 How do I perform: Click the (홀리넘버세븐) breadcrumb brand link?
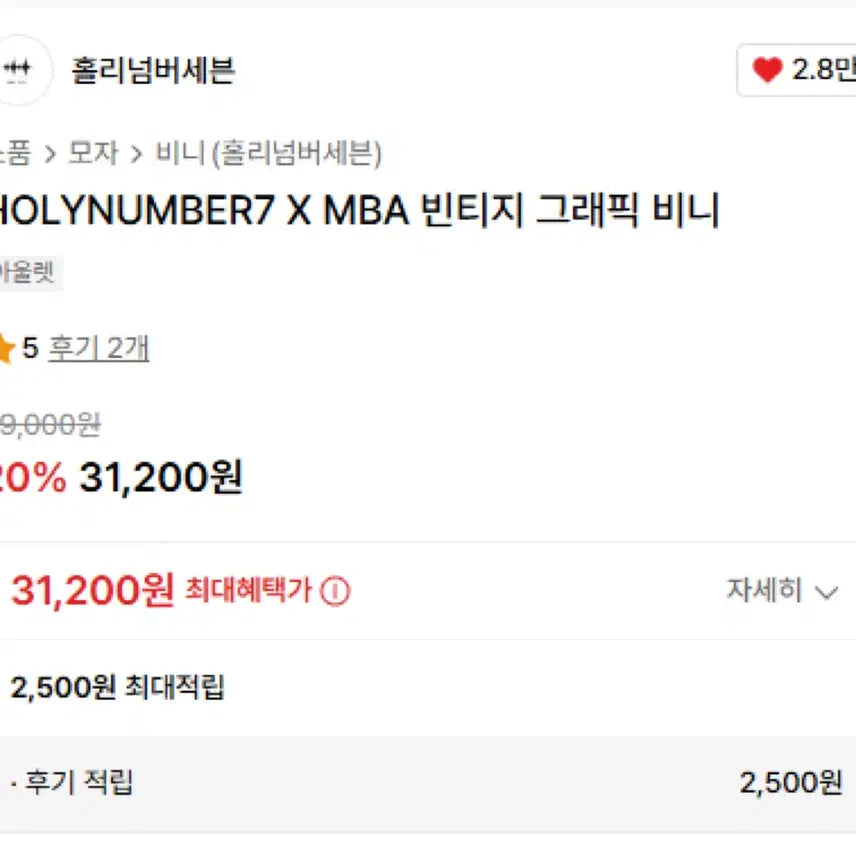(296, 153)
